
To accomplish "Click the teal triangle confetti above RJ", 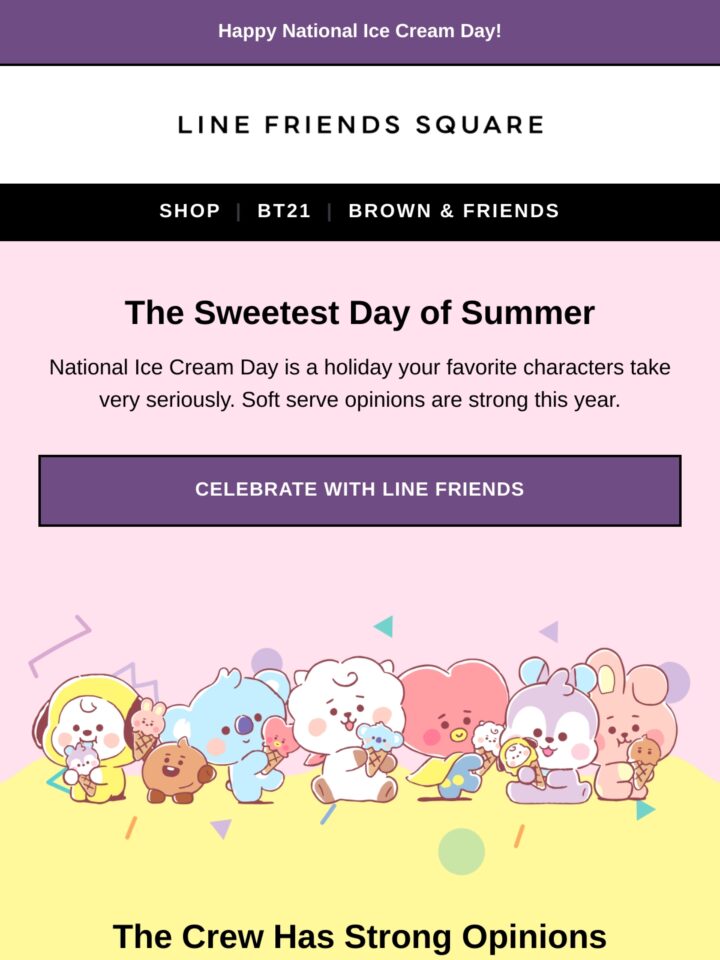I will 384,626.
